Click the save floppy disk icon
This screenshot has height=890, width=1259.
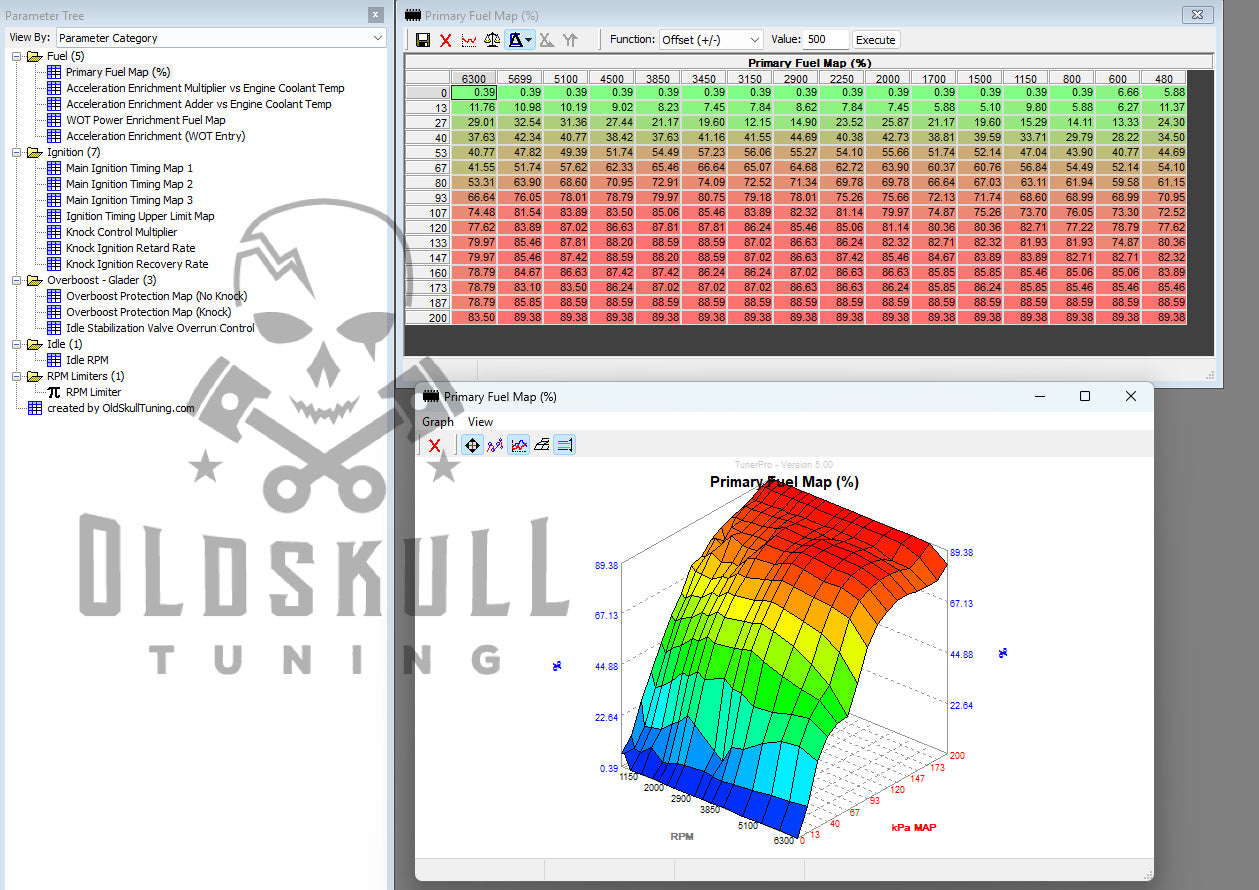coord(423,40)
